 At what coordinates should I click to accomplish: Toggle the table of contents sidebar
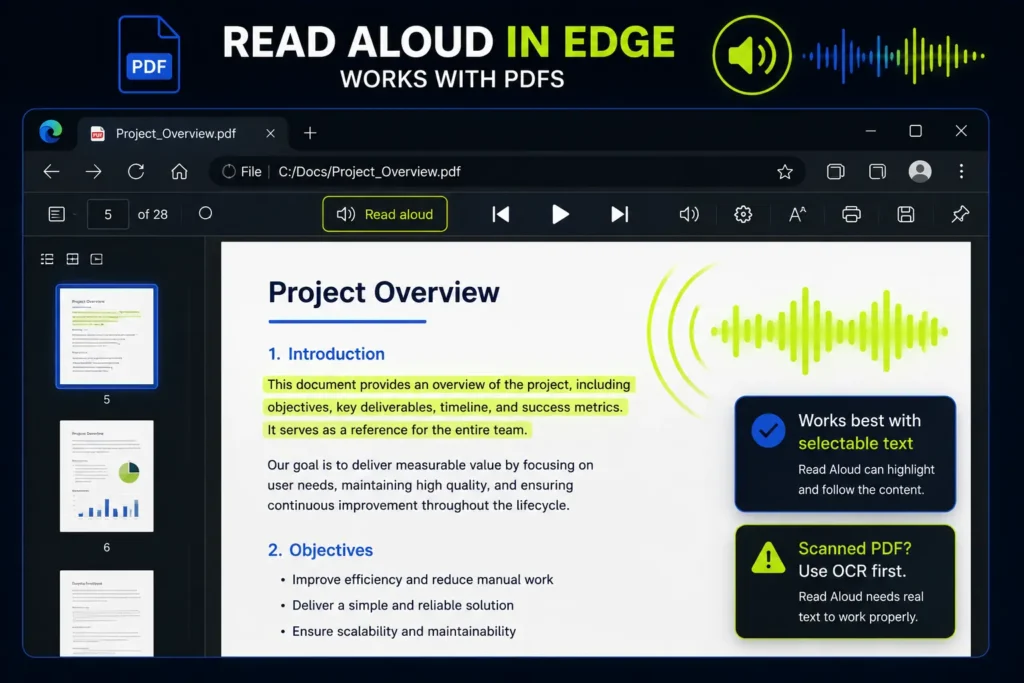pyautogui.click(x=57, y=214)
